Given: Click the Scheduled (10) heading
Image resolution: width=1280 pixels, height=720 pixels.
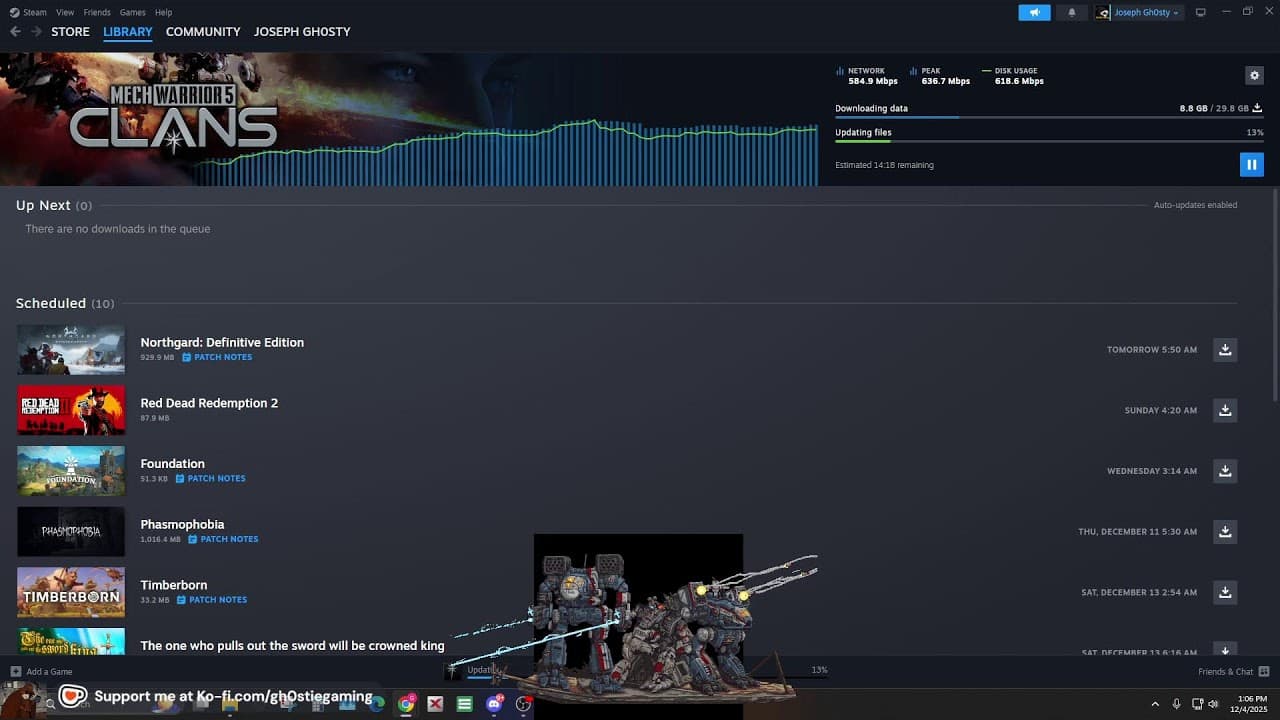Looking at the screenshot, I should (65, 303).
